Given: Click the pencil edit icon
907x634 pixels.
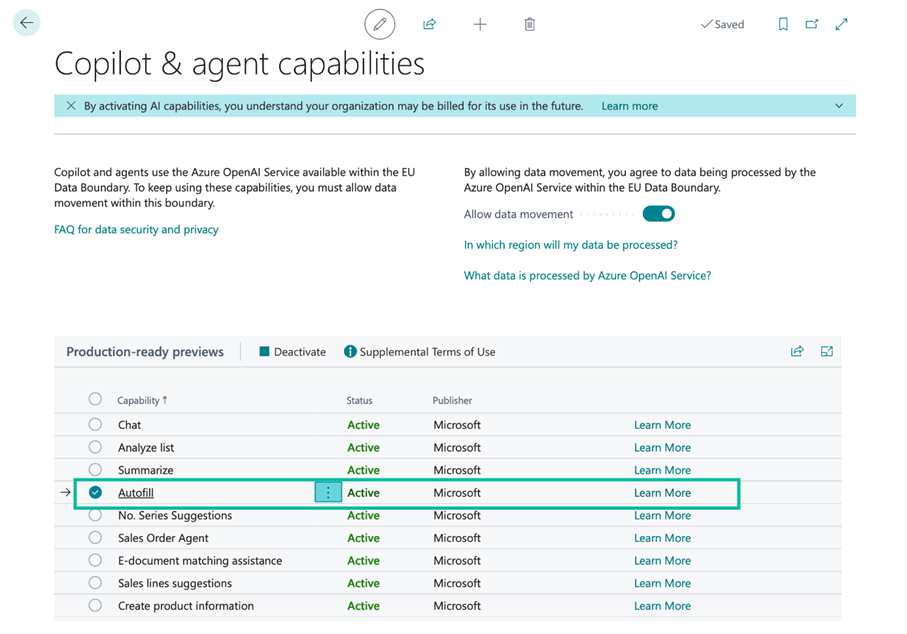Looking at the screenshot, I should 379,24.
